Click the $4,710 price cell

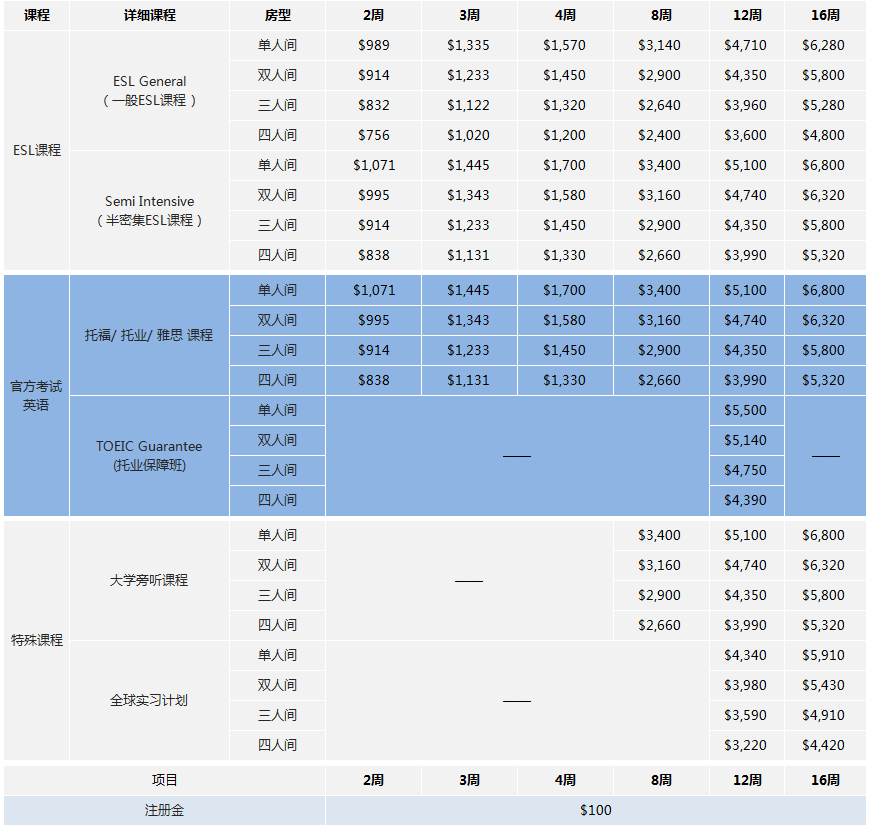[746, 45]
